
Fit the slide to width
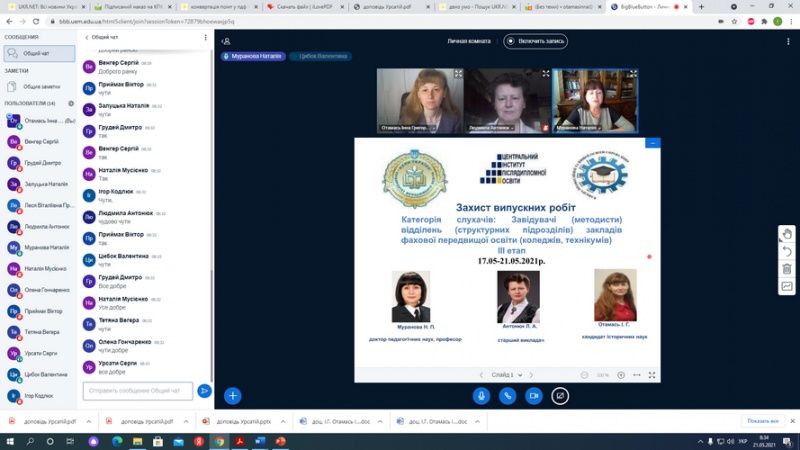tap(637, 375)
